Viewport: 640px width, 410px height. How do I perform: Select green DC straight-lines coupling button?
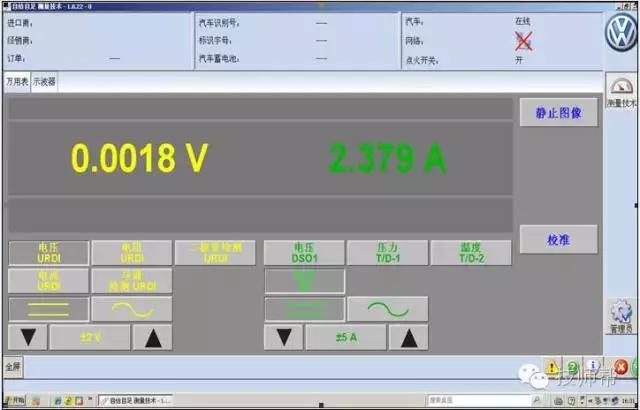[x=305, y=310]
